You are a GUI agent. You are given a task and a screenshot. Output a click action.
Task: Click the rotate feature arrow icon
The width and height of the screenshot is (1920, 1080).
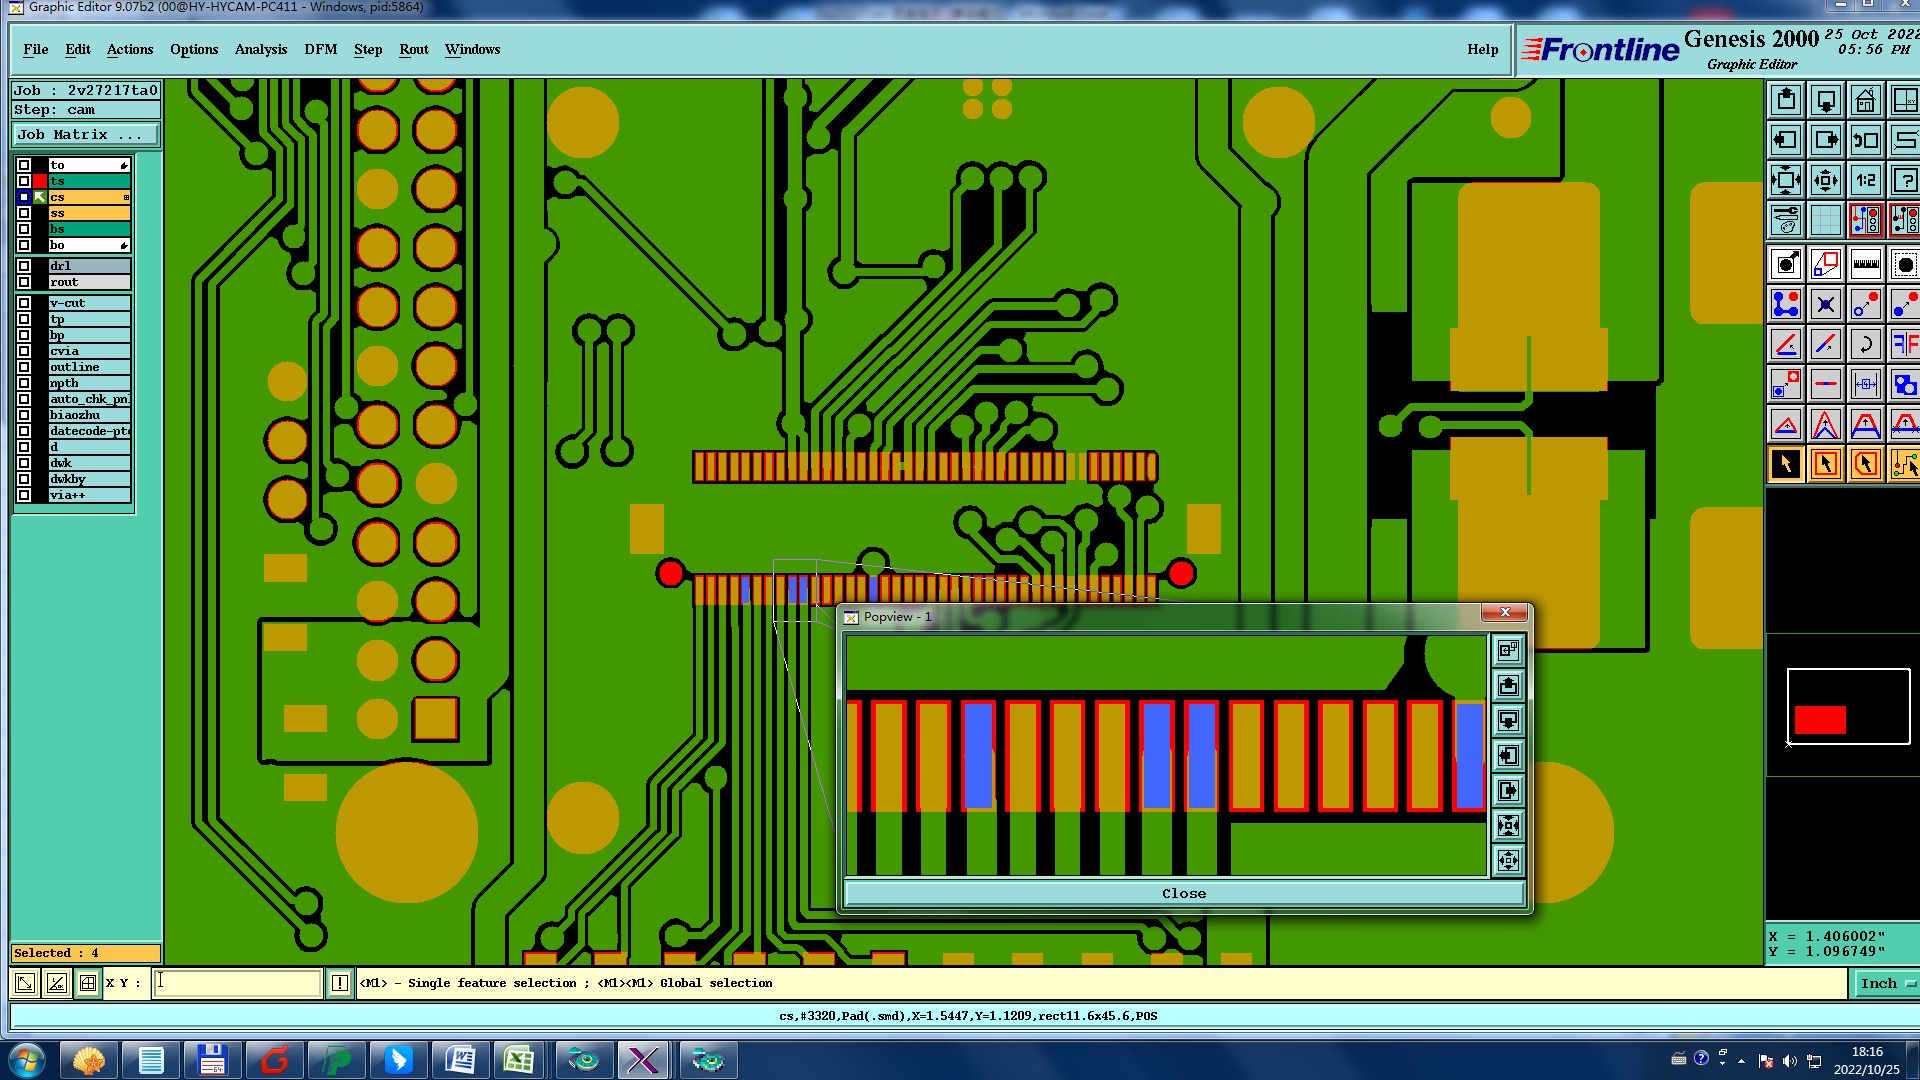coord(1865,344)
